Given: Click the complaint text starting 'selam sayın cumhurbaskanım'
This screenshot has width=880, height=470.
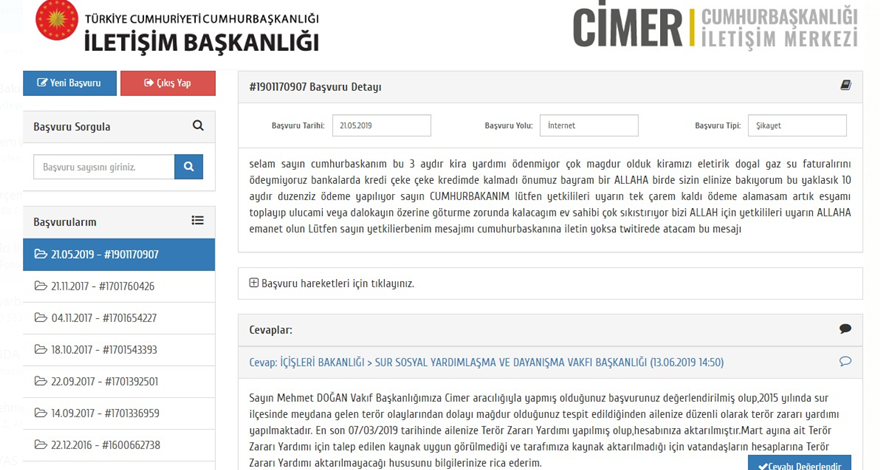Looking at the screenshot, I should [x=550, y=197].
